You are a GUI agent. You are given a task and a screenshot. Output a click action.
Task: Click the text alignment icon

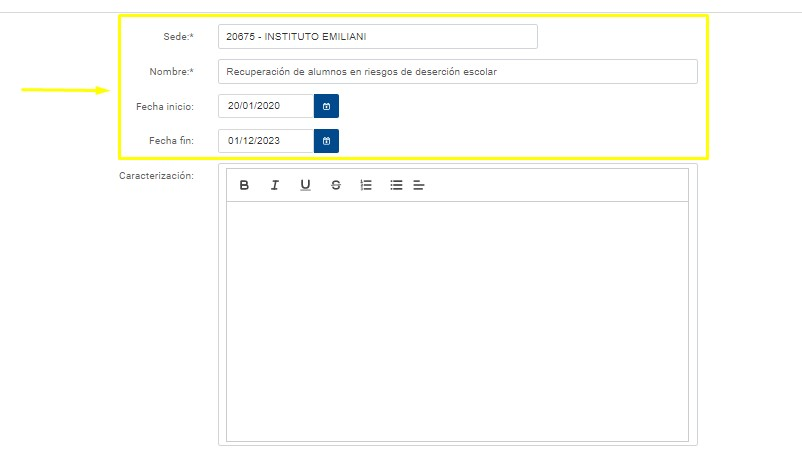[419, 185]
